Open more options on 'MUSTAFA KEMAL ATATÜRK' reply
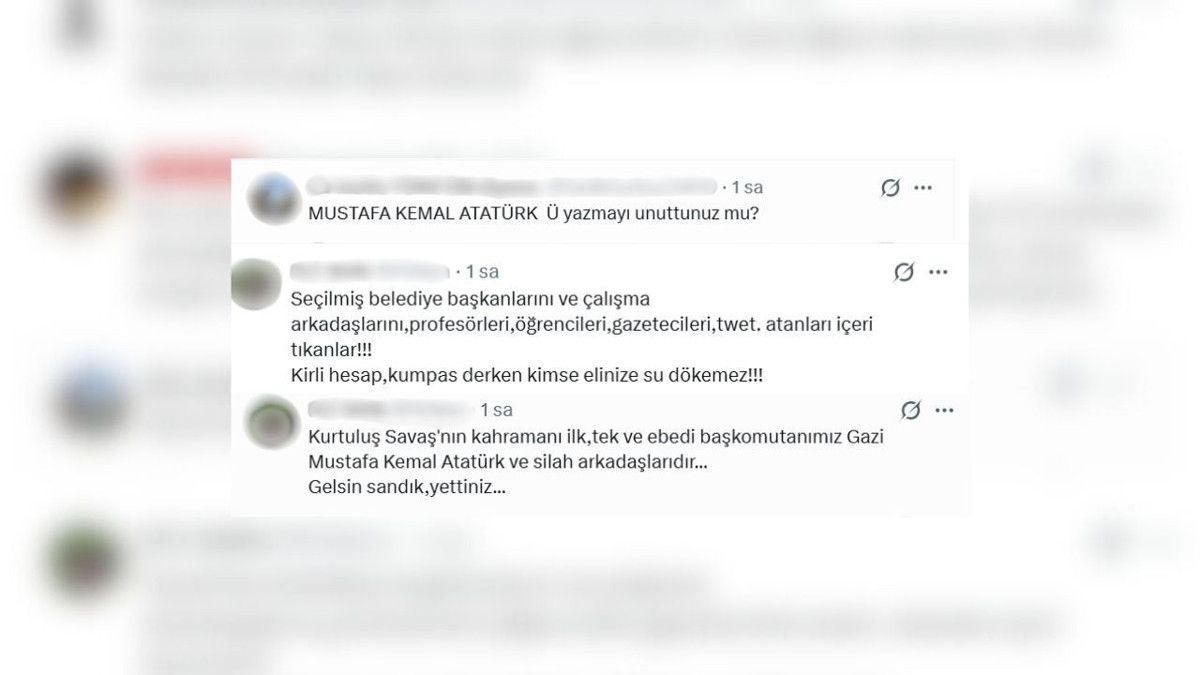1200x675 pixels. pos(923,188)
